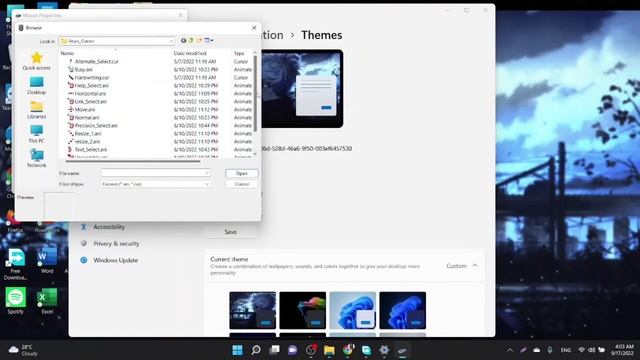Collapse the Current theme section chevron
The height and width of the screenshot is (360, 640).
click(475, 266)
